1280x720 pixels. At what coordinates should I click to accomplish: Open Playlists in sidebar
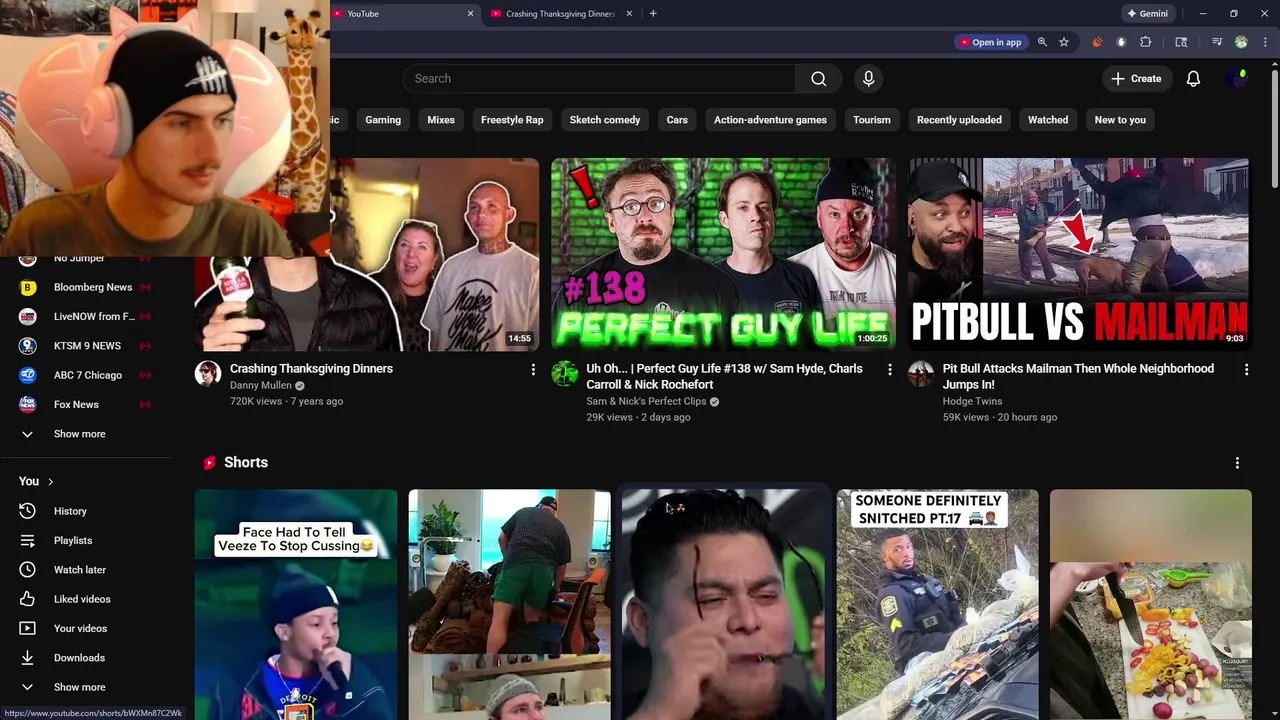[88, 540]
